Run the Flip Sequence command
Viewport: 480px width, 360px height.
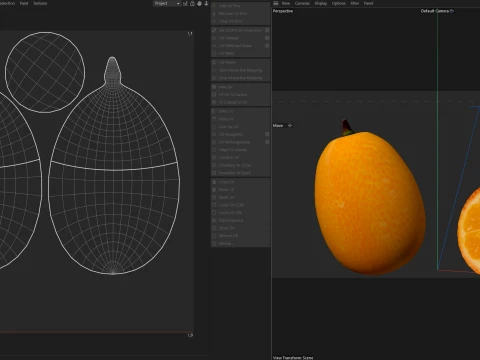point(240,220)
